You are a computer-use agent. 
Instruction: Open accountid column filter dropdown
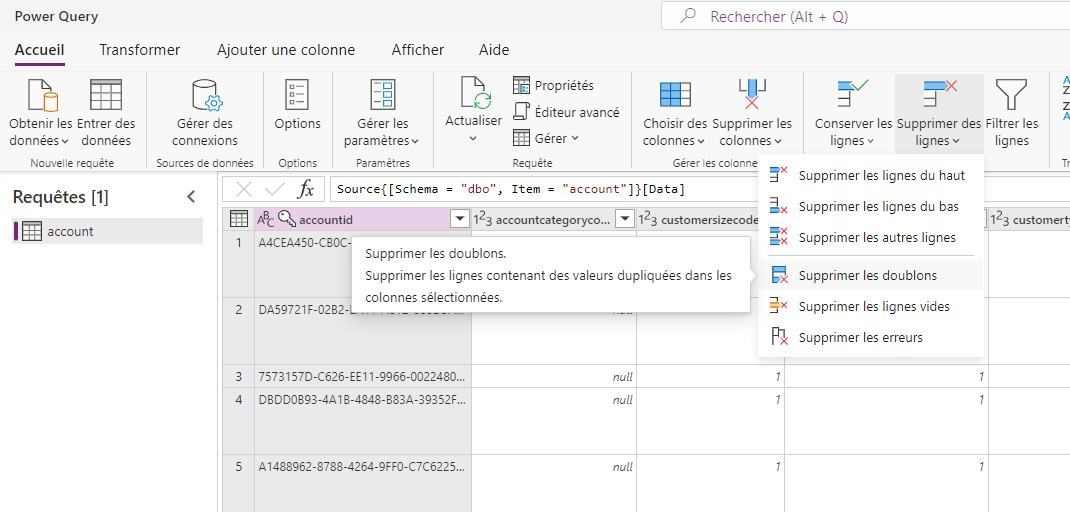click(x=461, y=218)
